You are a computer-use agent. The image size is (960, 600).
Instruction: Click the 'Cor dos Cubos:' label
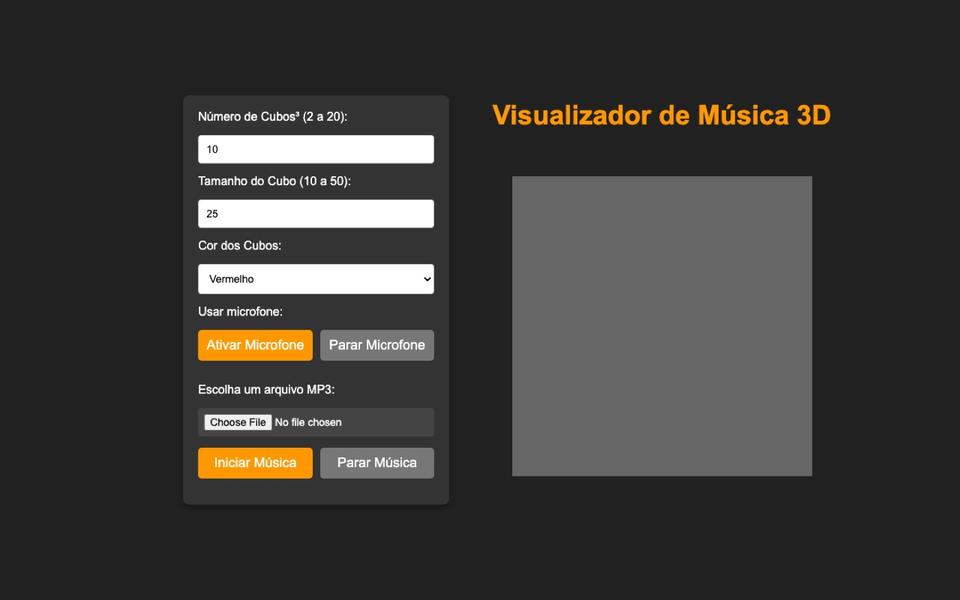(x=239, y=246)
